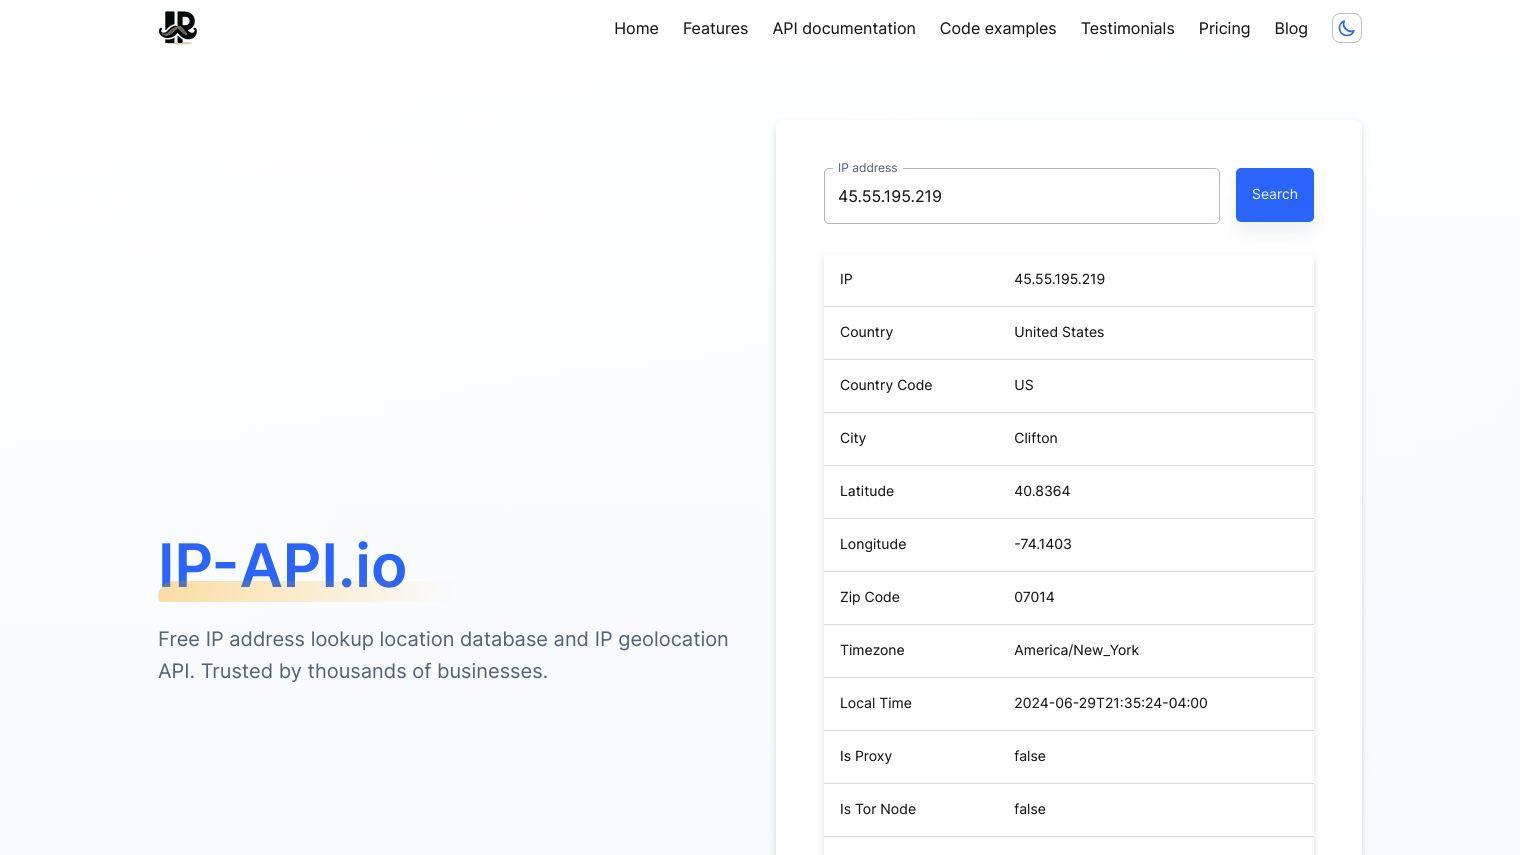
Task: Focus the IP address input field
Action: coord(1021,196)
